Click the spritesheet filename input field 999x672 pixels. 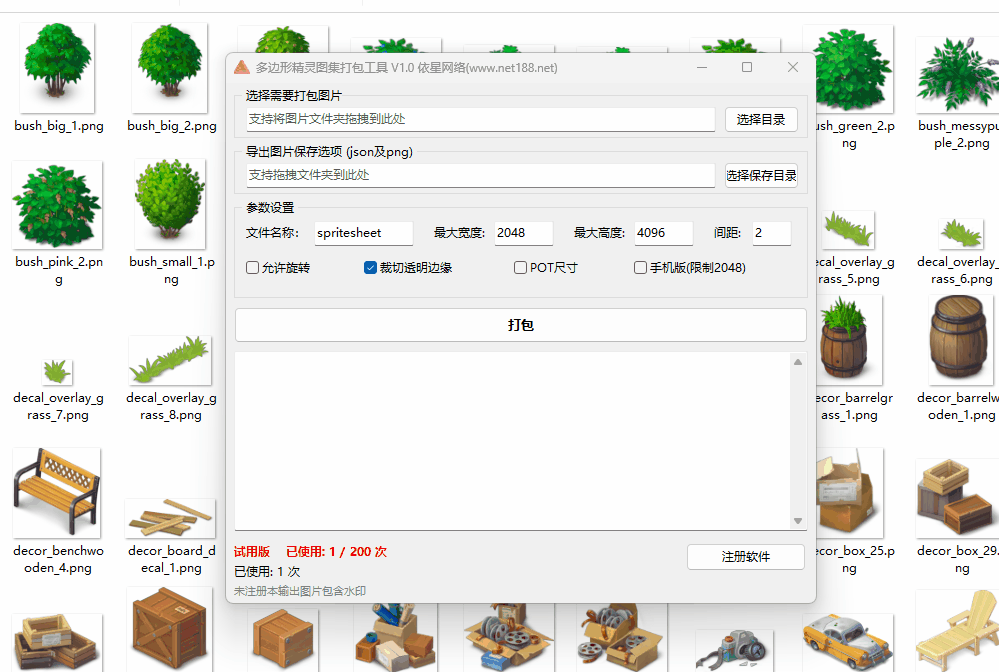click(x=362, y=232)
